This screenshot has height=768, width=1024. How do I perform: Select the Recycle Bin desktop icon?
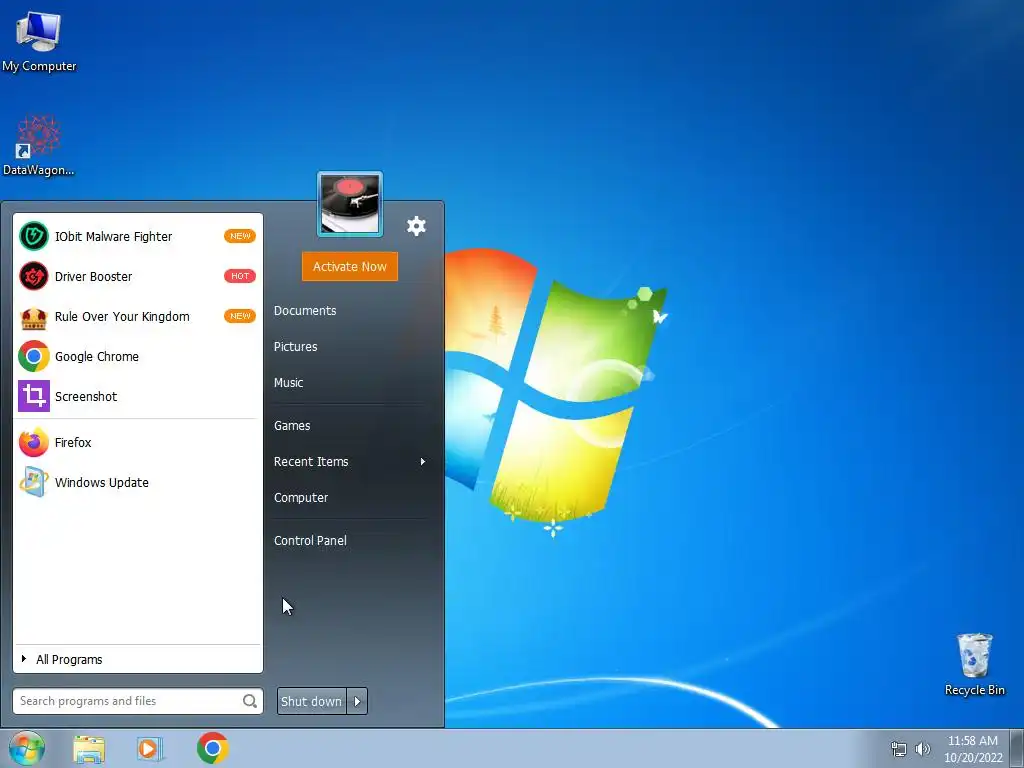point(974,664)
